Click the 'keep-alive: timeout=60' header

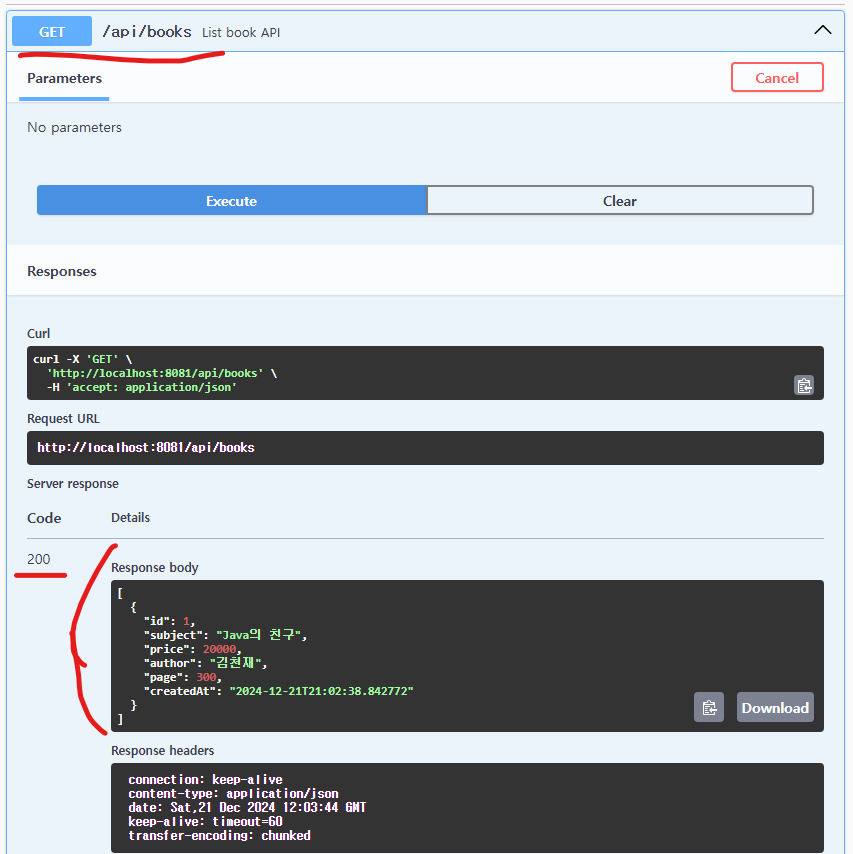205,821
